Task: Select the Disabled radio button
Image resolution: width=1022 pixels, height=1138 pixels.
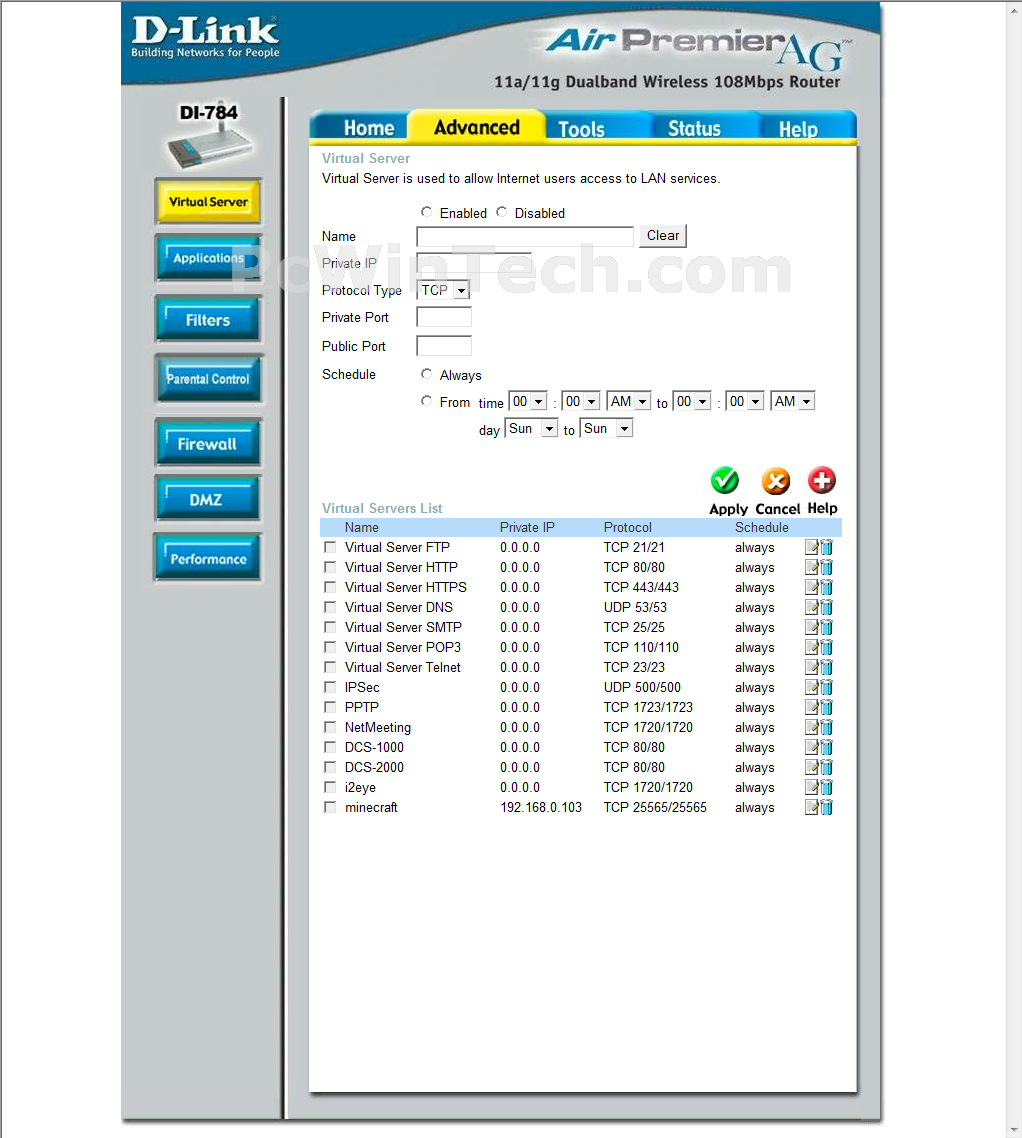Action: point(502,212)
